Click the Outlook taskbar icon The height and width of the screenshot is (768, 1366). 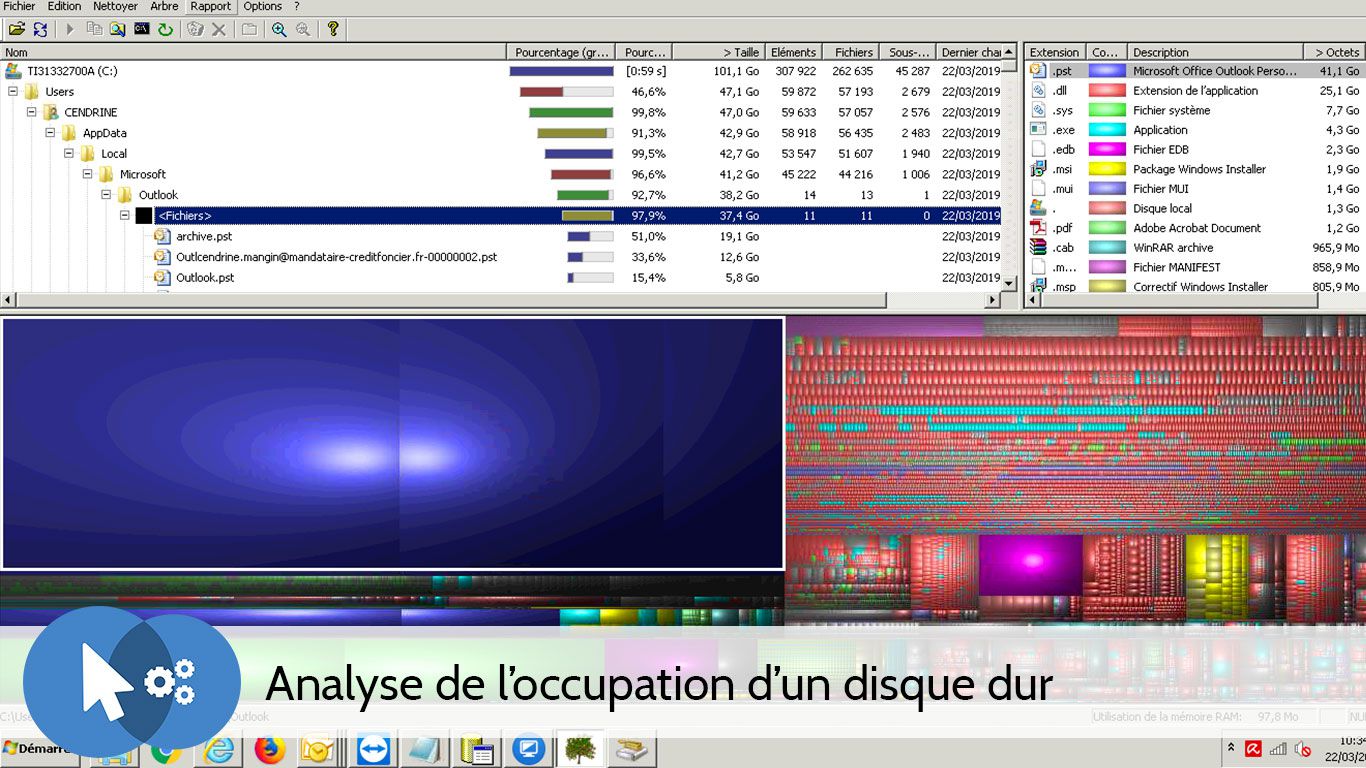coord(318,749)
